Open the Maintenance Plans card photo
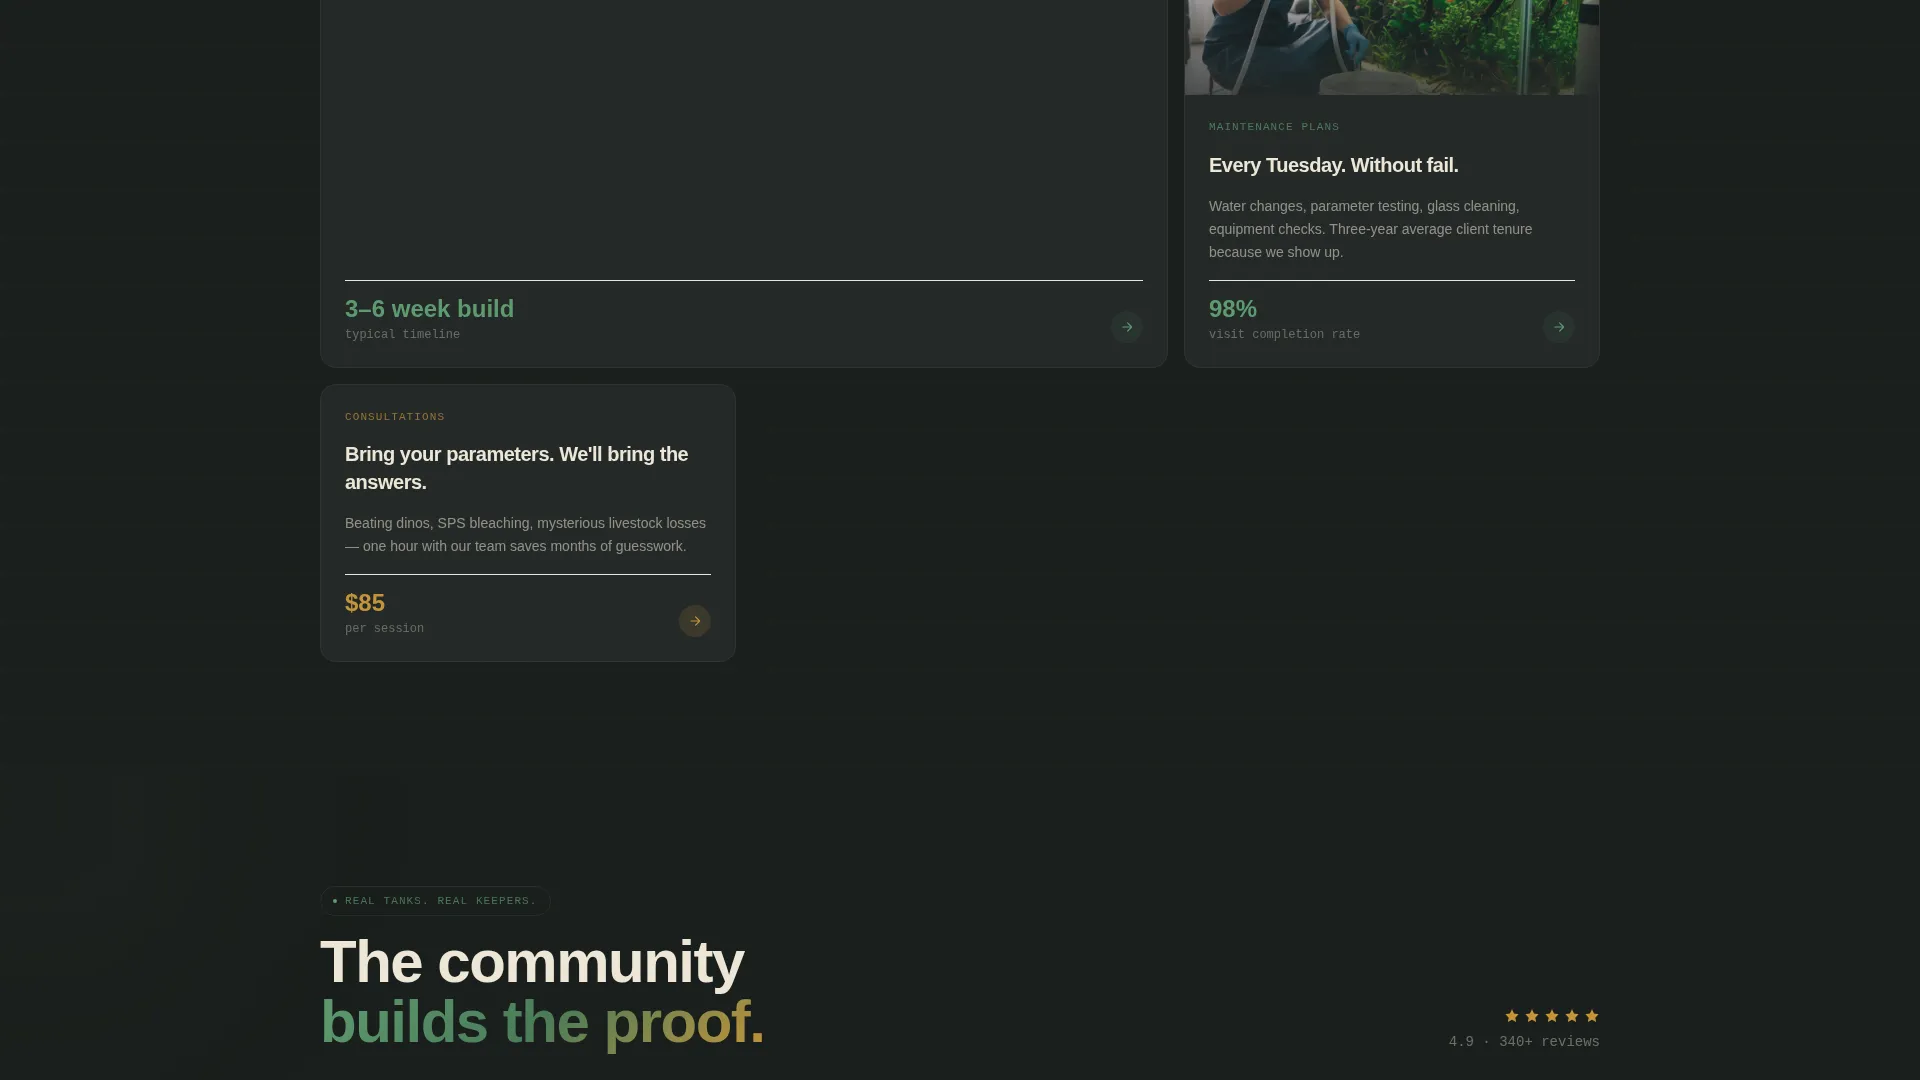The image size is (1920, 1080). 1391,47
